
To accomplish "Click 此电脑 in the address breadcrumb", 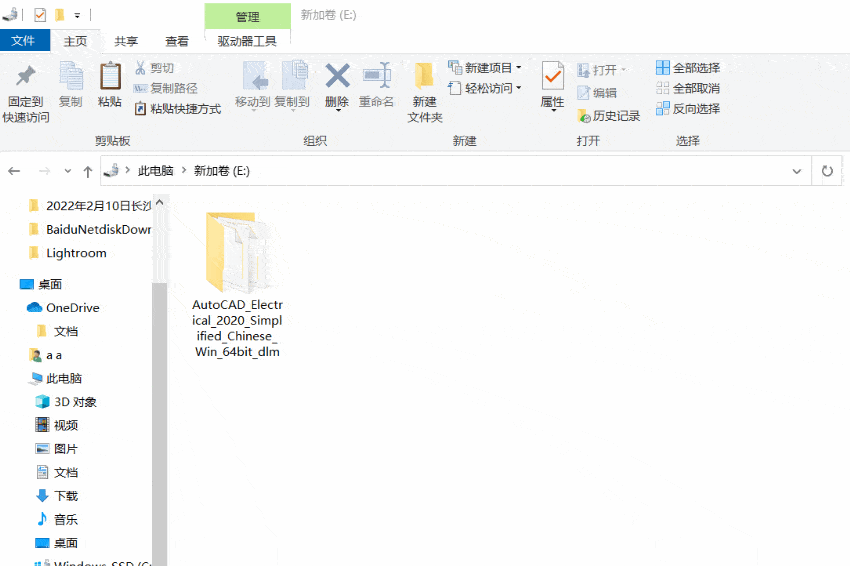I will 155,171.
